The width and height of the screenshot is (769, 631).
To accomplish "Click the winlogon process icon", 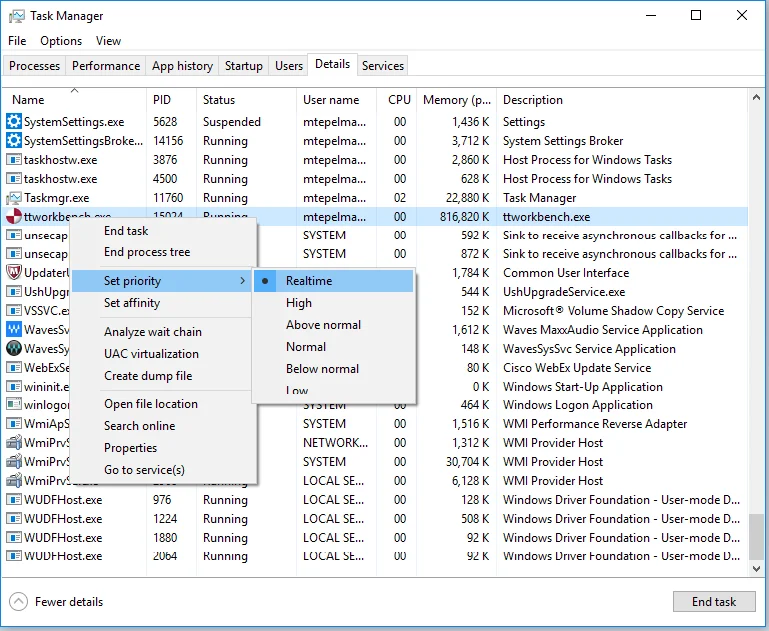I will [x=14, y=404].
